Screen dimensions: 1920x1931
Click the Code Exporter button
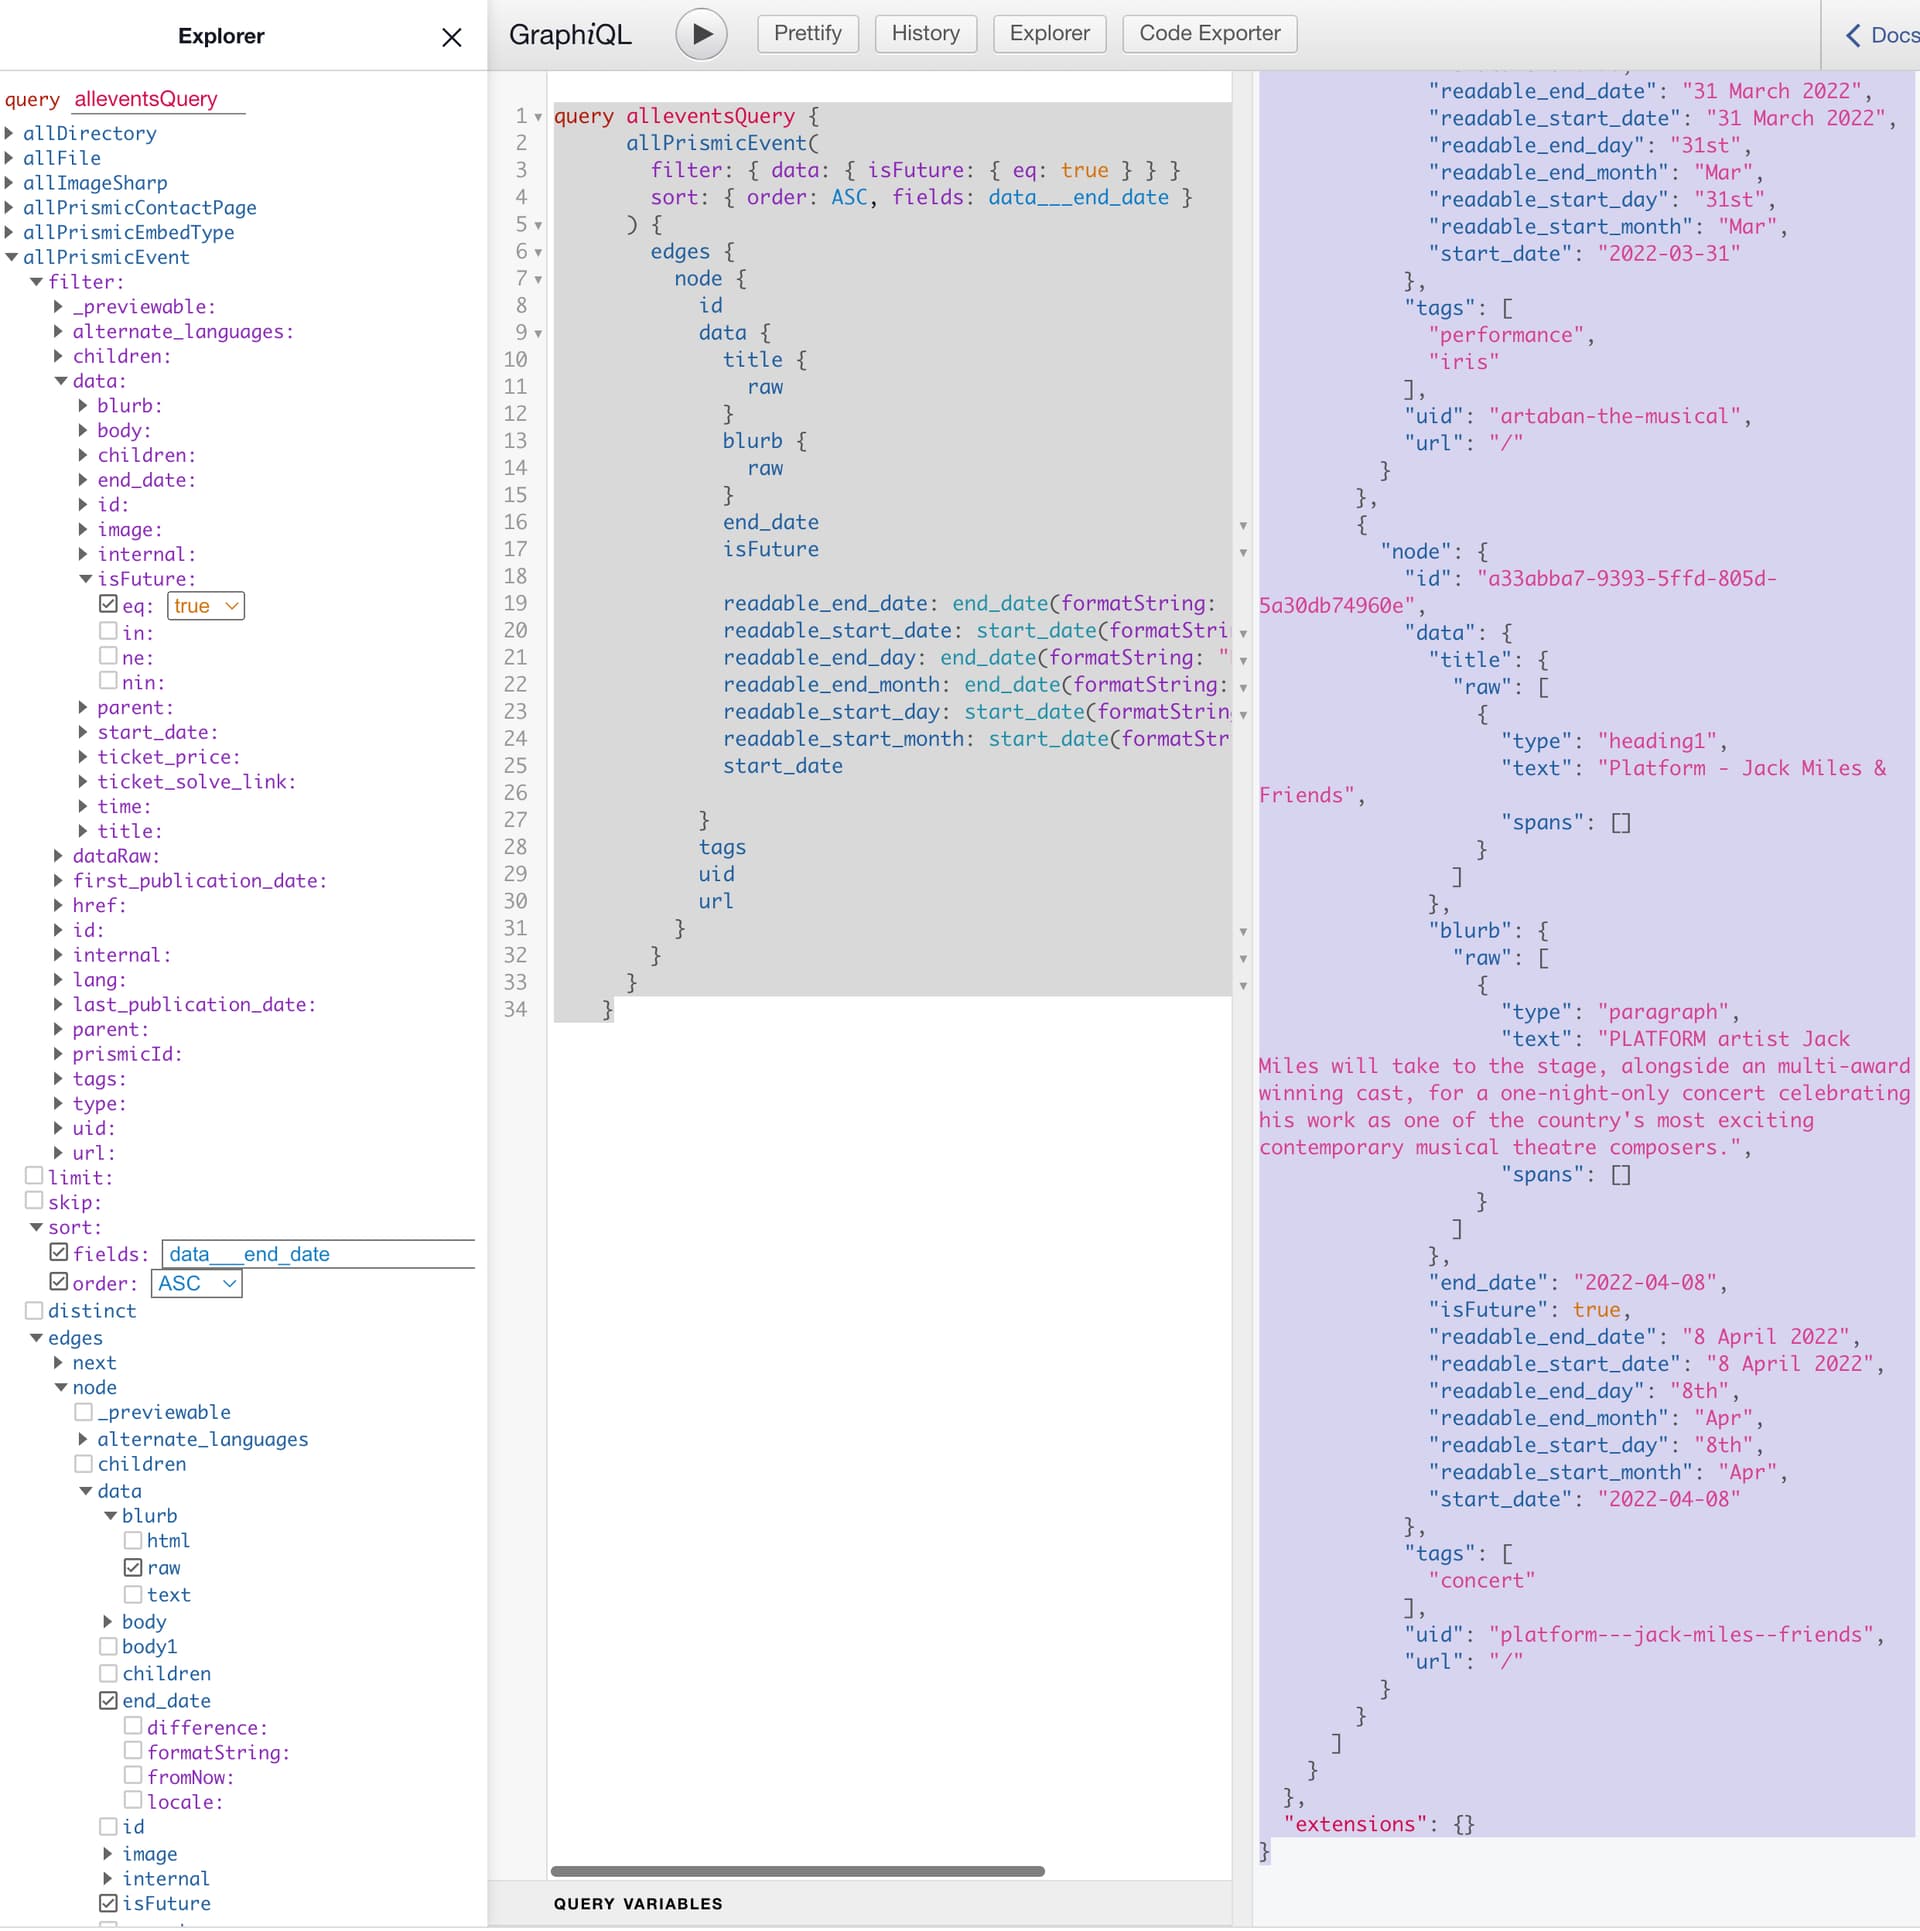point(1209,34)
